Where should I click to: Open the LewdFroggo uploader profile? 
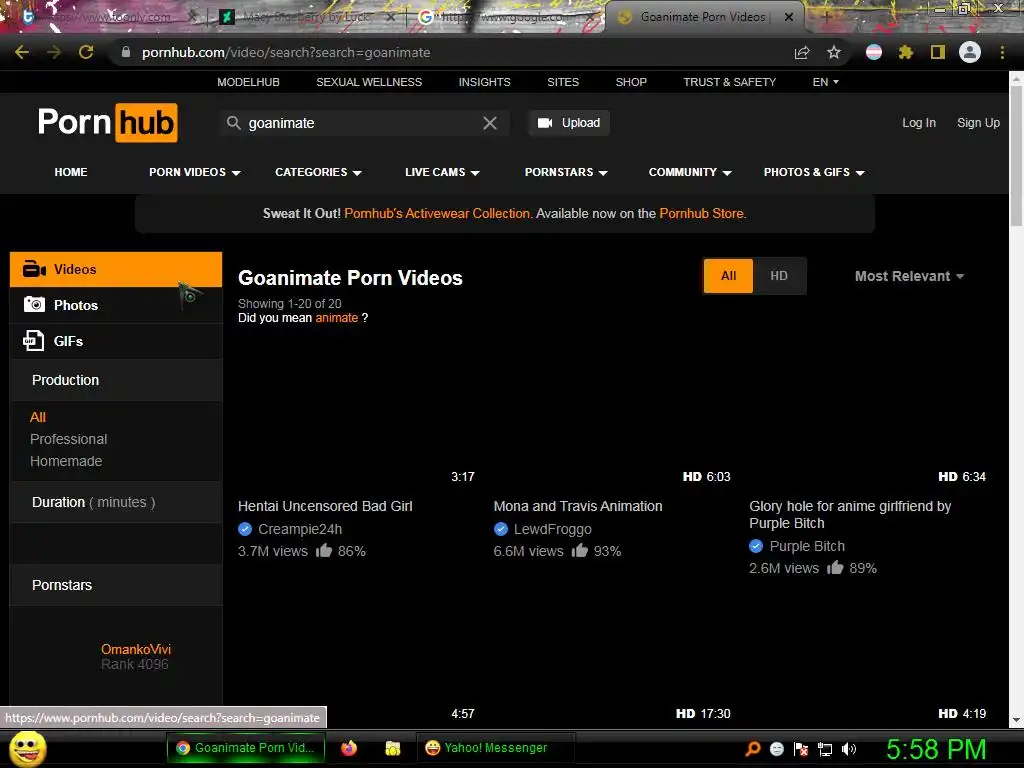coord(552,529)
